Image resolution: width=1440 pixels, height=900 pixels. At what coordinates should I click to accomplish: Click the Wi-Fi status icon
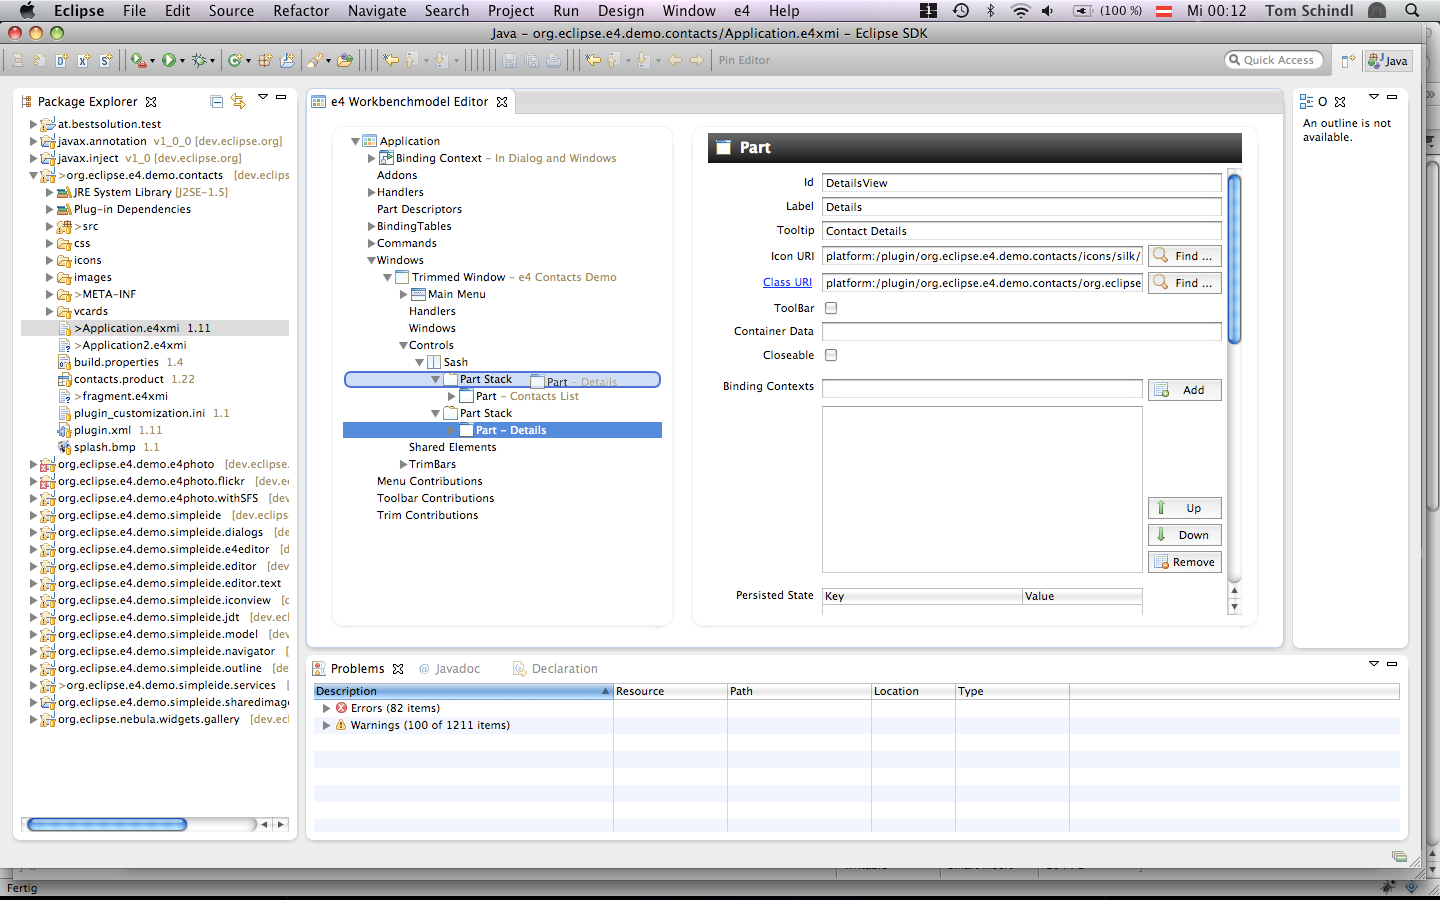pos(1020,10)
